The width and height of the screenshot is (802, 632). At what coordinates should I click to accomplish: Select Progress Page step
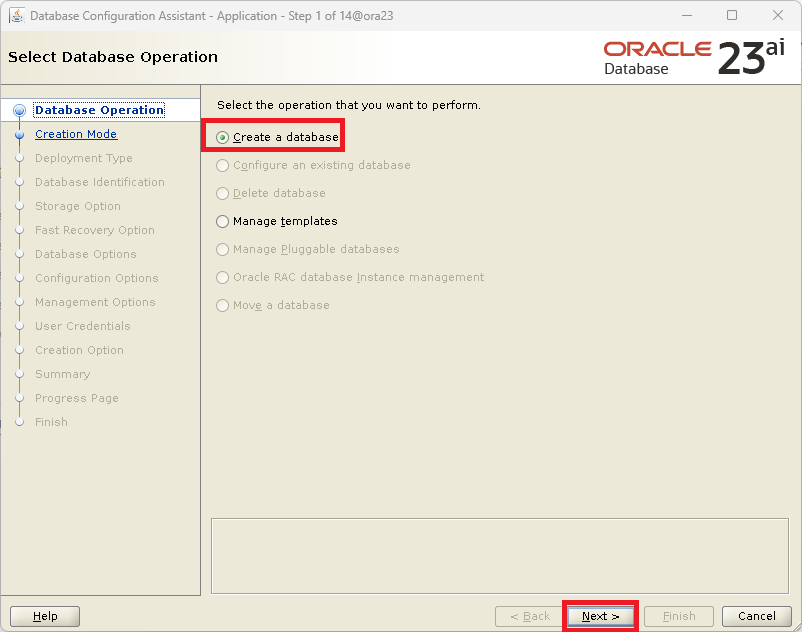pos(77,398)
